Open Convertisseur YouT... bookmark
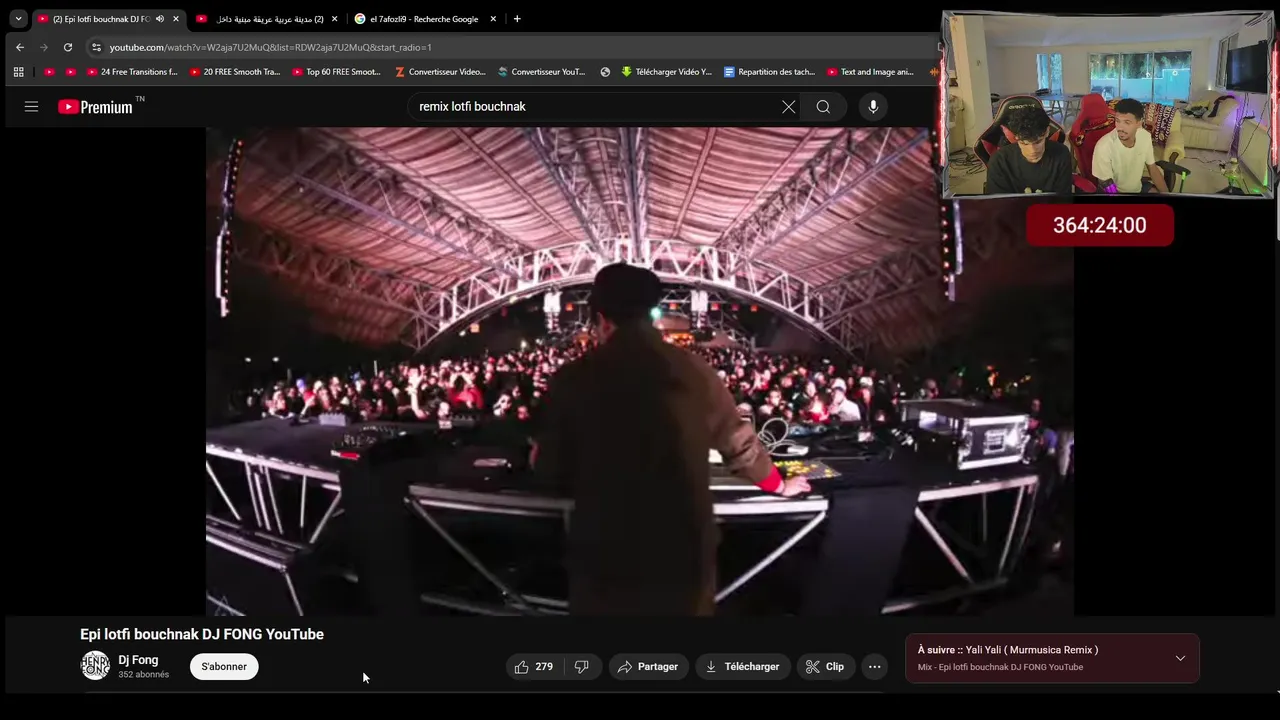Viewport: 1280px width, 720px height. [542, 72]
